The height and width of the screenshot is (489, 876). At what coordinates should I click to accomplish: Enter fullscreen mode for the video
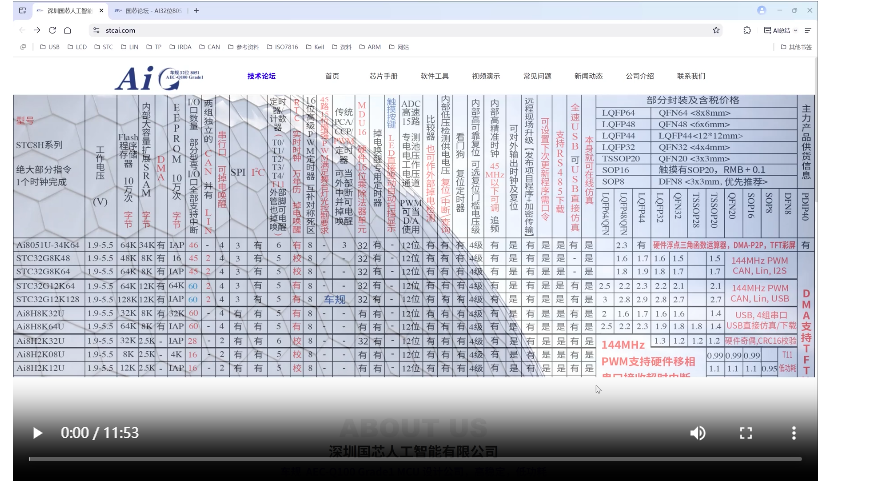pos(746,433)
